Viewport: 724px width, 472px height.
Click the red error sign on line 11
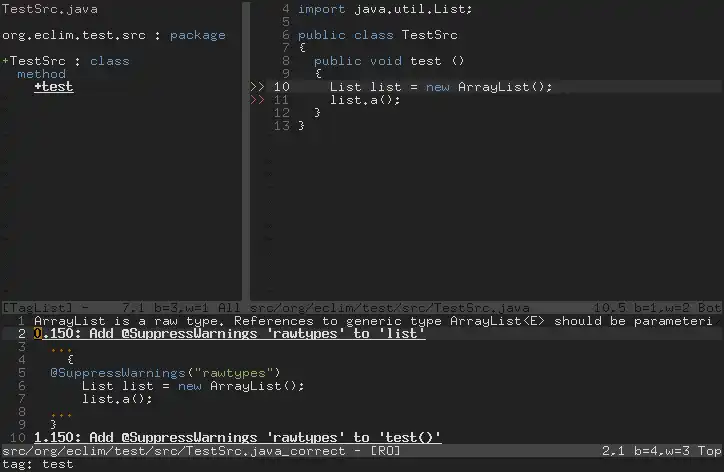[x=257, y=100]
